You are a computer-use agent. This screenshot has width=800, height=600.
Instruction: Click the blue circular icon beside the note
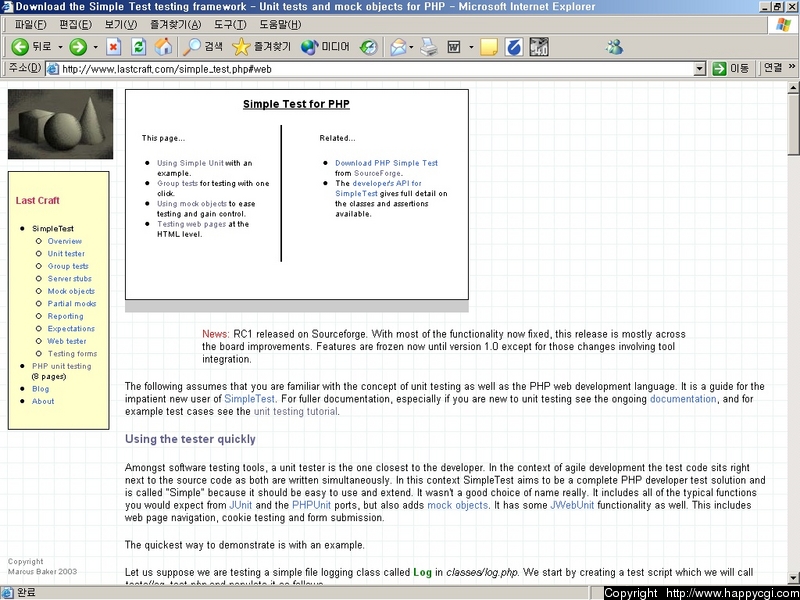point(514,47)
